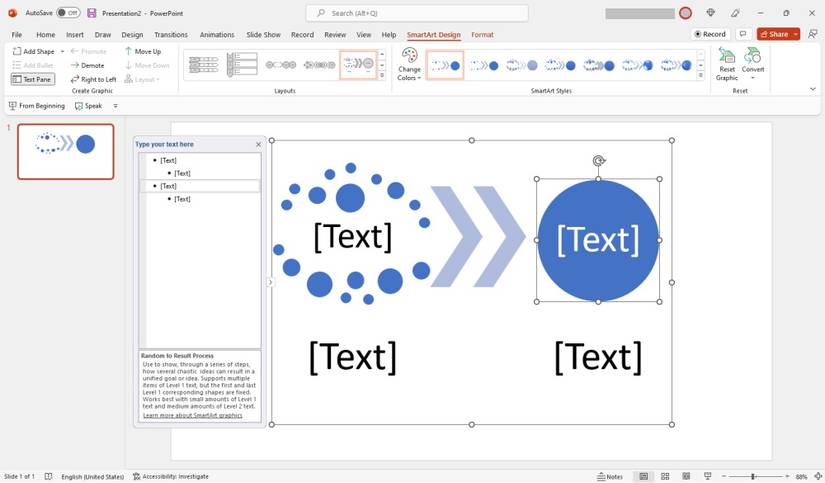The image size is (825, 483).
Task: Open the Transitions tab
Action: coord(171,35)
